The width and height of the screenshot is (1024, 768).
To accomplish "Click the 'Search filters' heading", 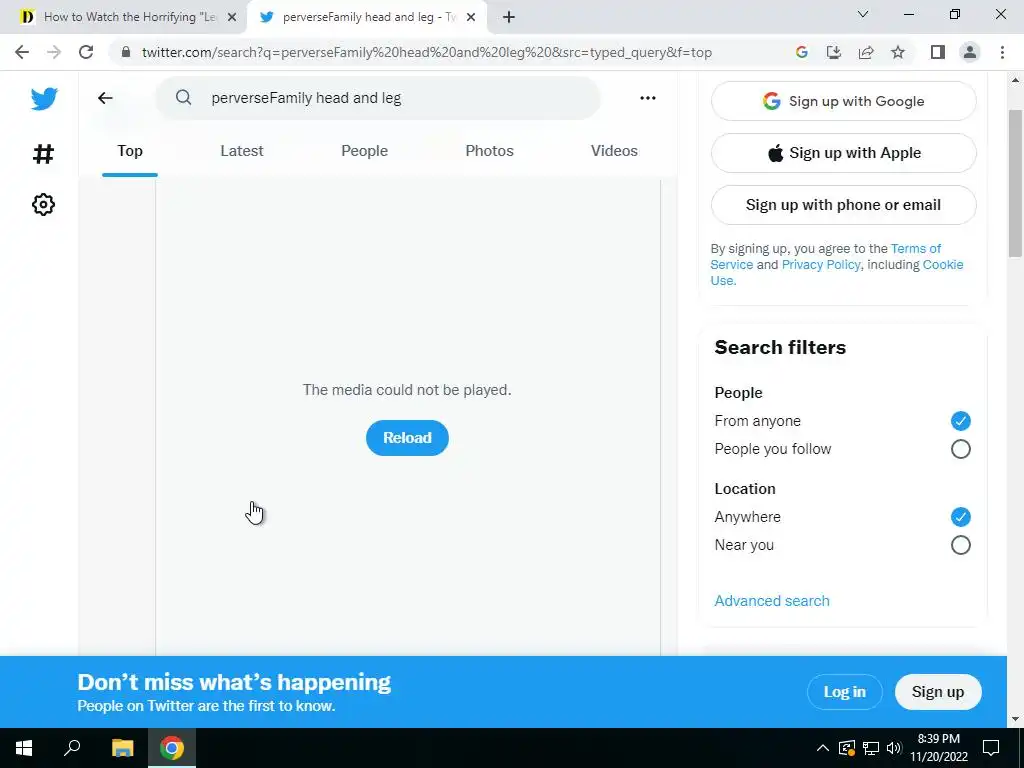I will [780, 347].
